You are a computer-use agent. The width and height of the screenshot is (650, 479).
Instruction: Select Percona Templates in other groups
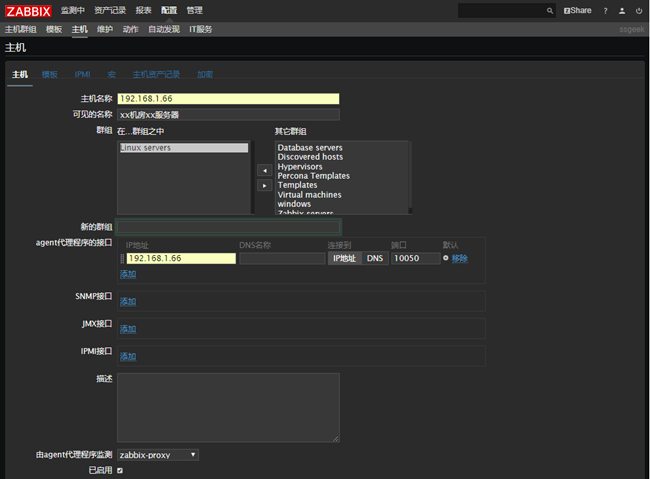click(x=313, y=176)
